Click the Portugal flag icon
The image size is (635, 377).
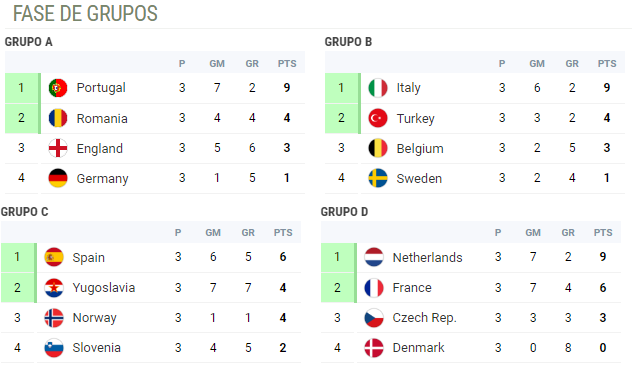pos(58,88)
